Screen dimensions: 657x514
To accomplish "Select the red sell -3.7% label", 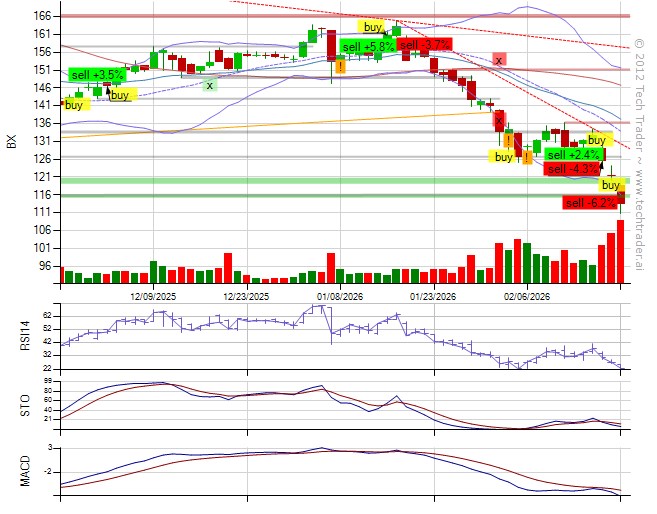I will (423, 45).
